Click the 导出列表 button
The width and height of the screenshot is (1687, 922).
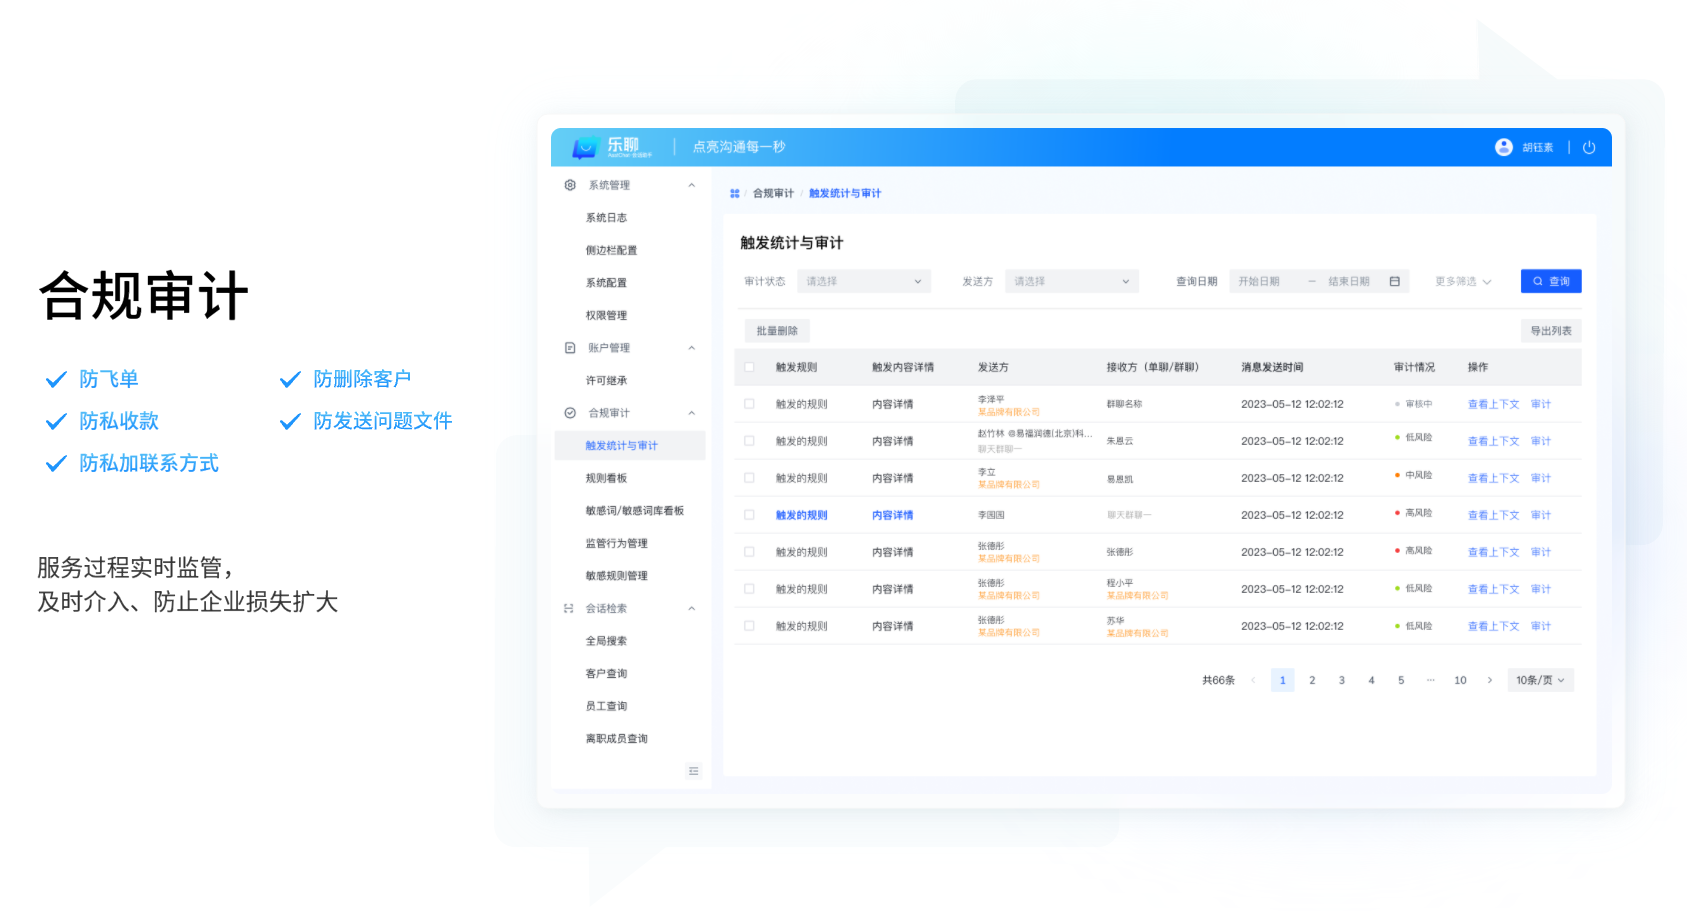[x=1551, y=331]
